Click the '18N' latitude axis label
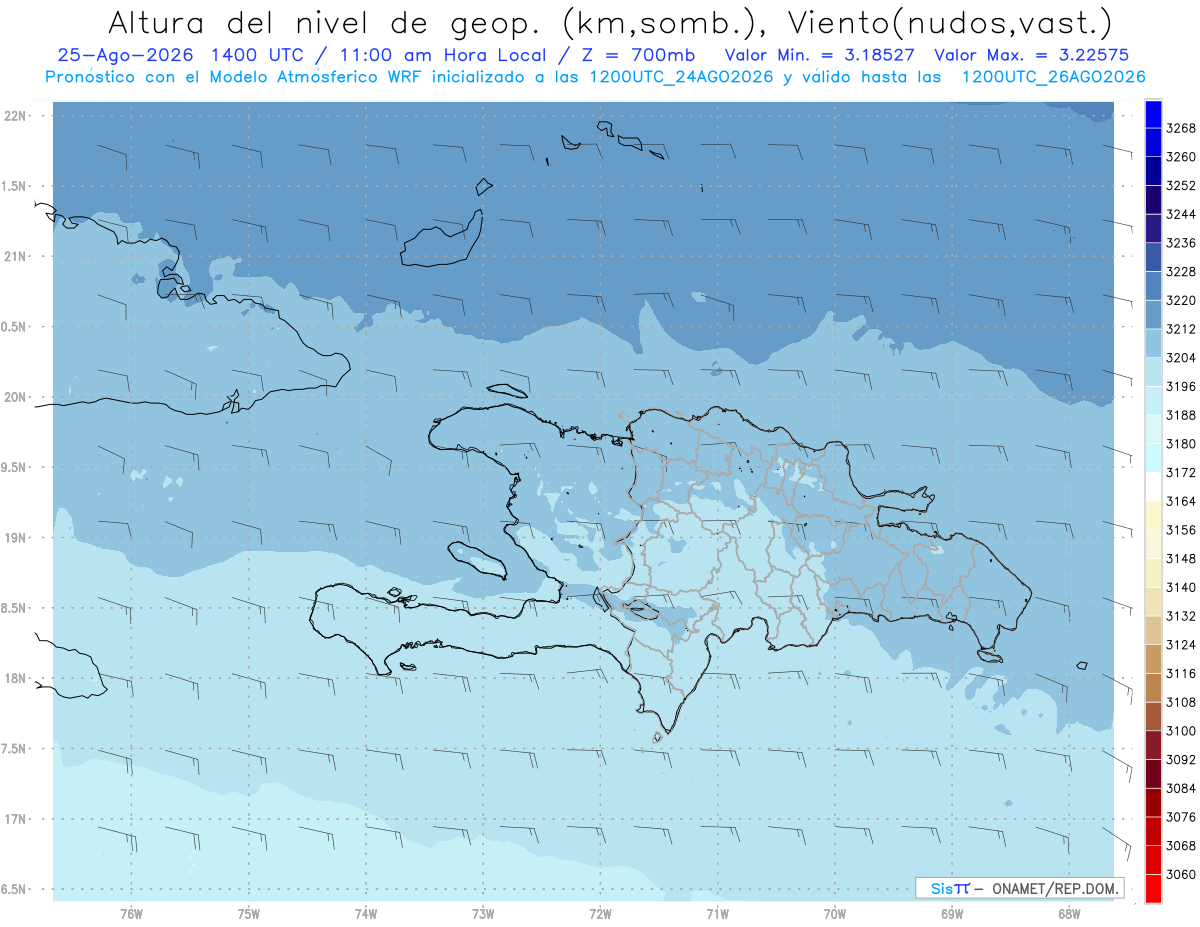The image size is (1200, 927). point(16,678)
